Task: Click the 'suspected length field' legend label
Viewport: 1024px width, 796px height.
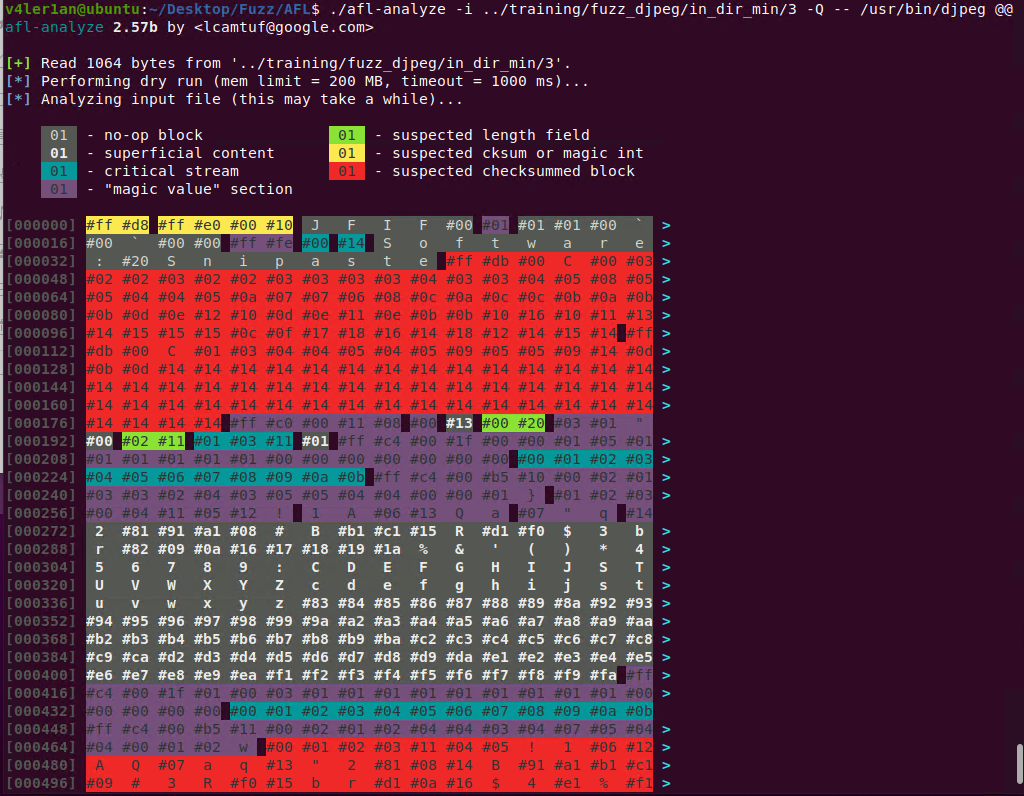Action: [x=491, y=135]
